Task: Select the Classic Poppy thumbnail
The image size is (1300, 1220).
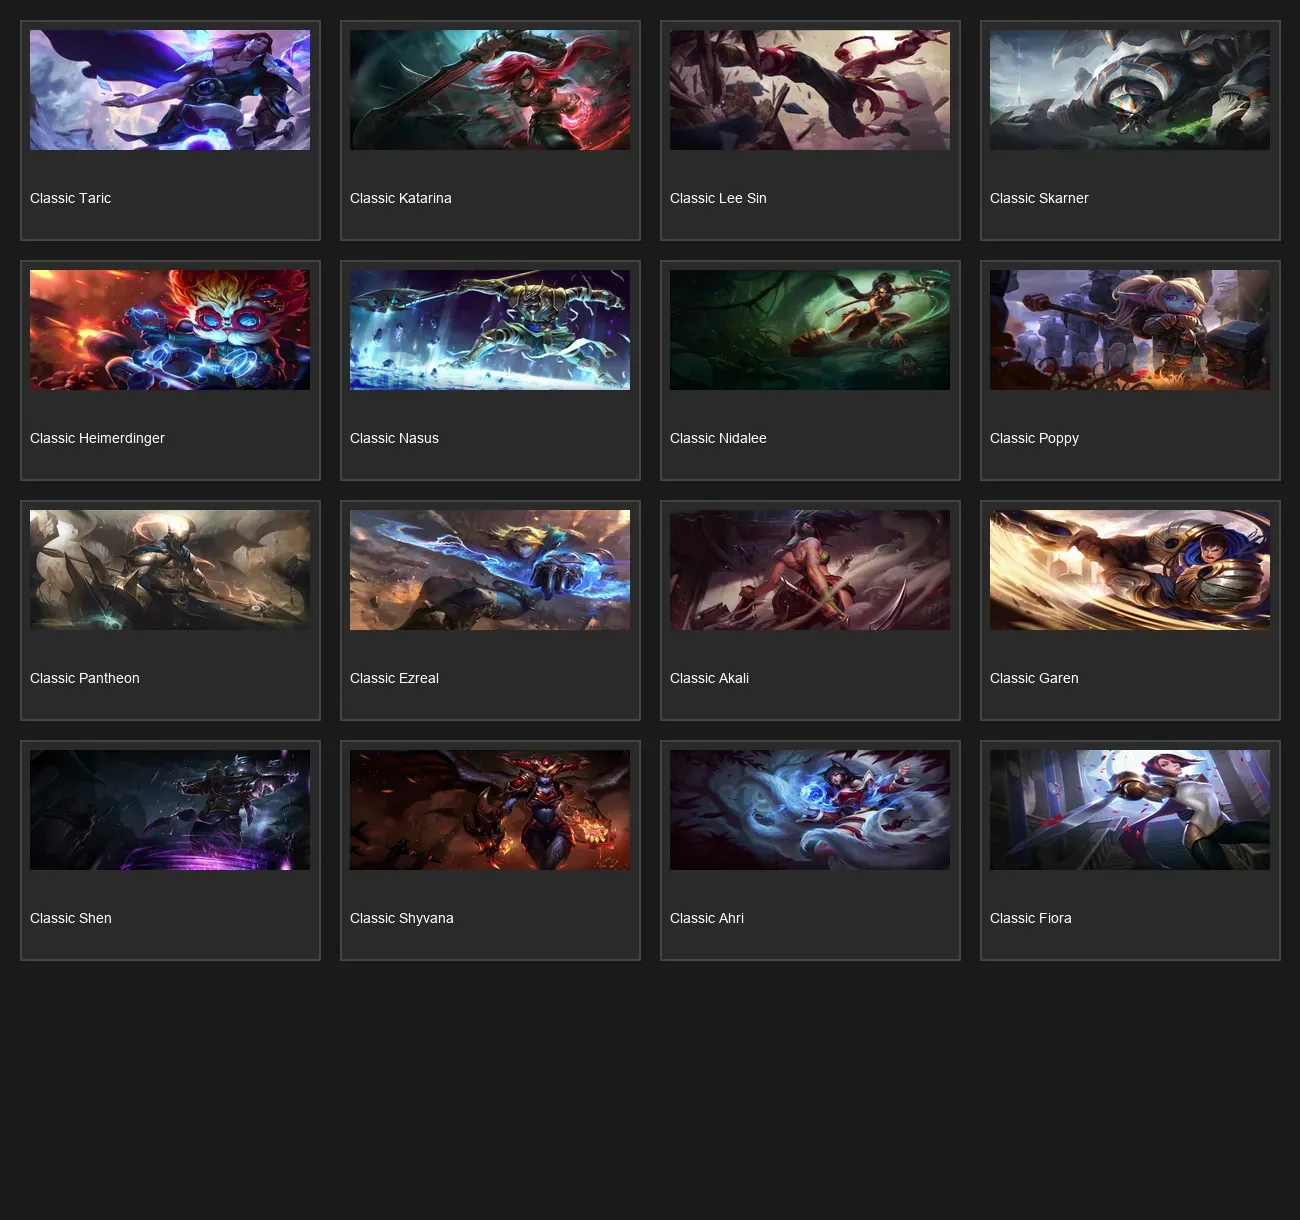Action: (1130, 330)
